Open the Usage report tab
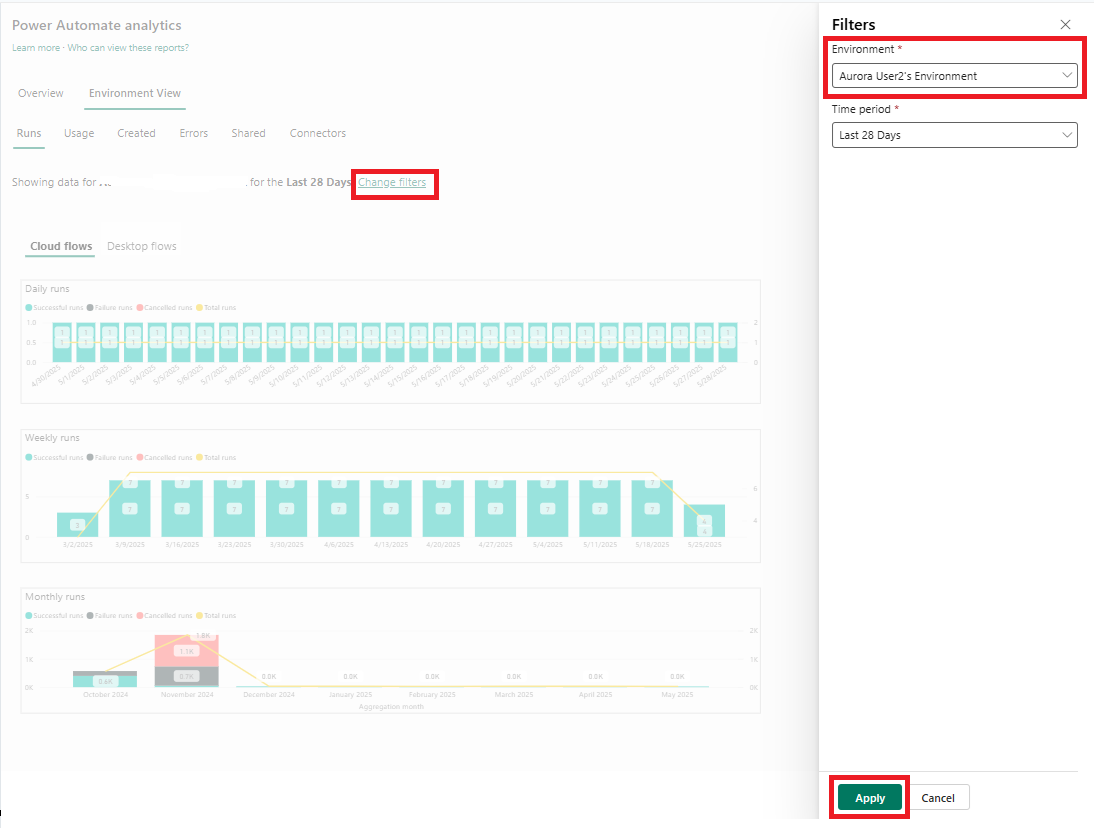The image size is (1094, 828). [79, 133]
